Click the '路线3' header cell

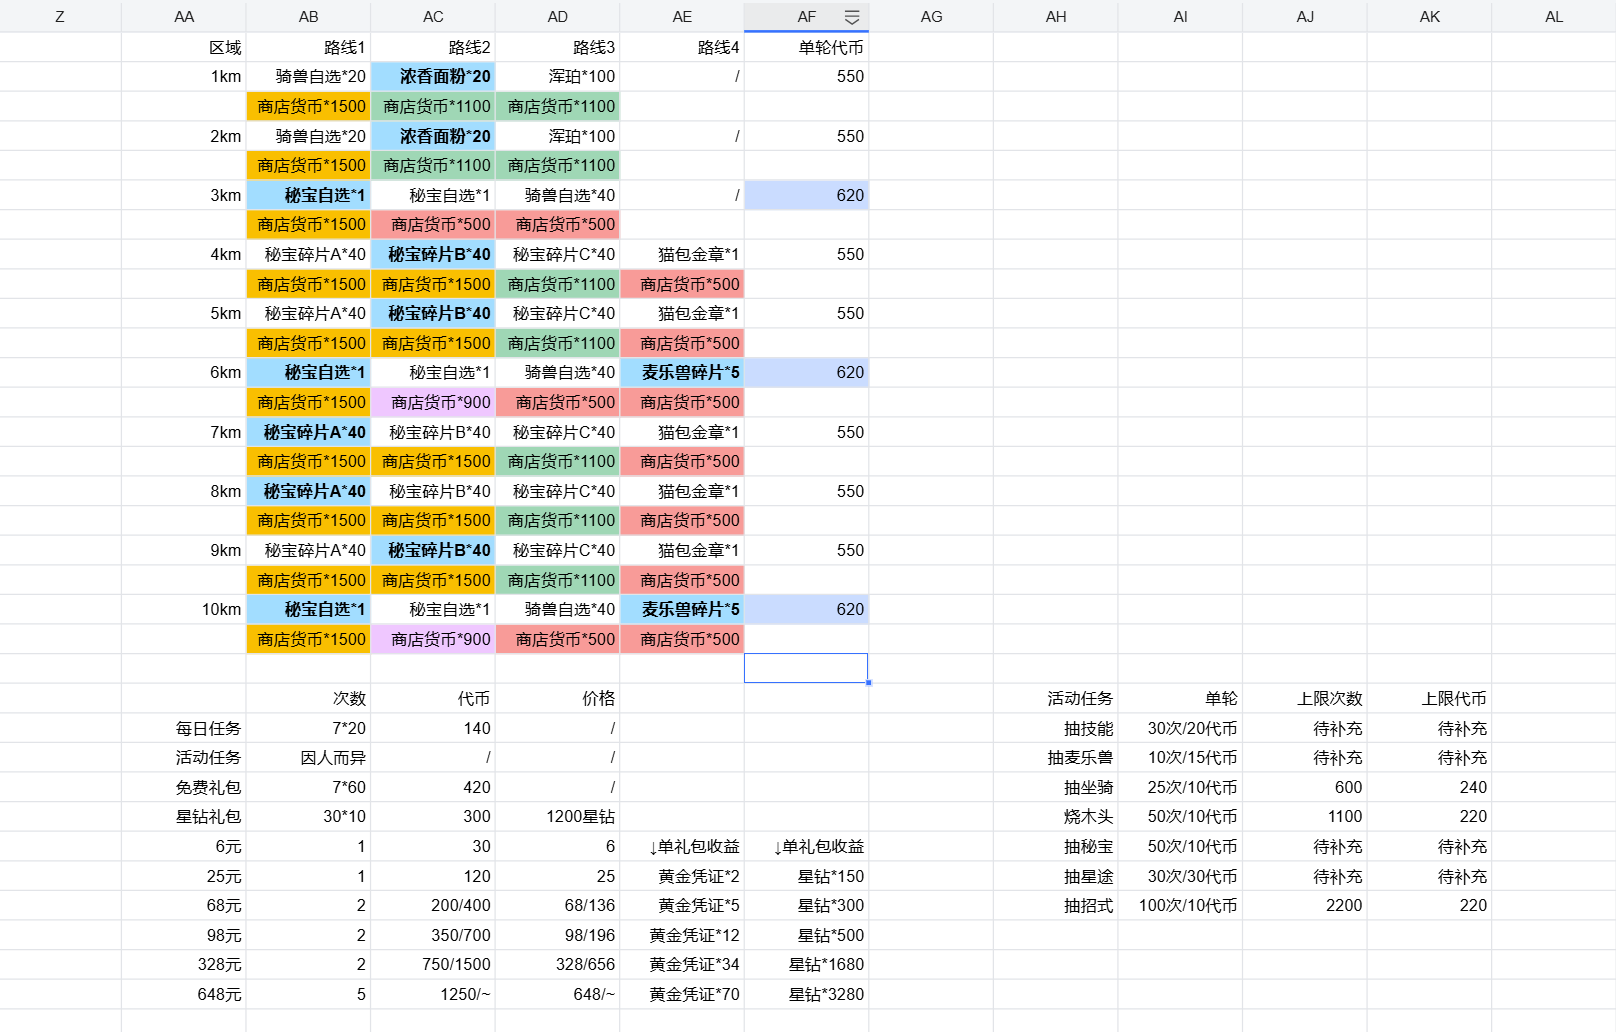(557, 47)
